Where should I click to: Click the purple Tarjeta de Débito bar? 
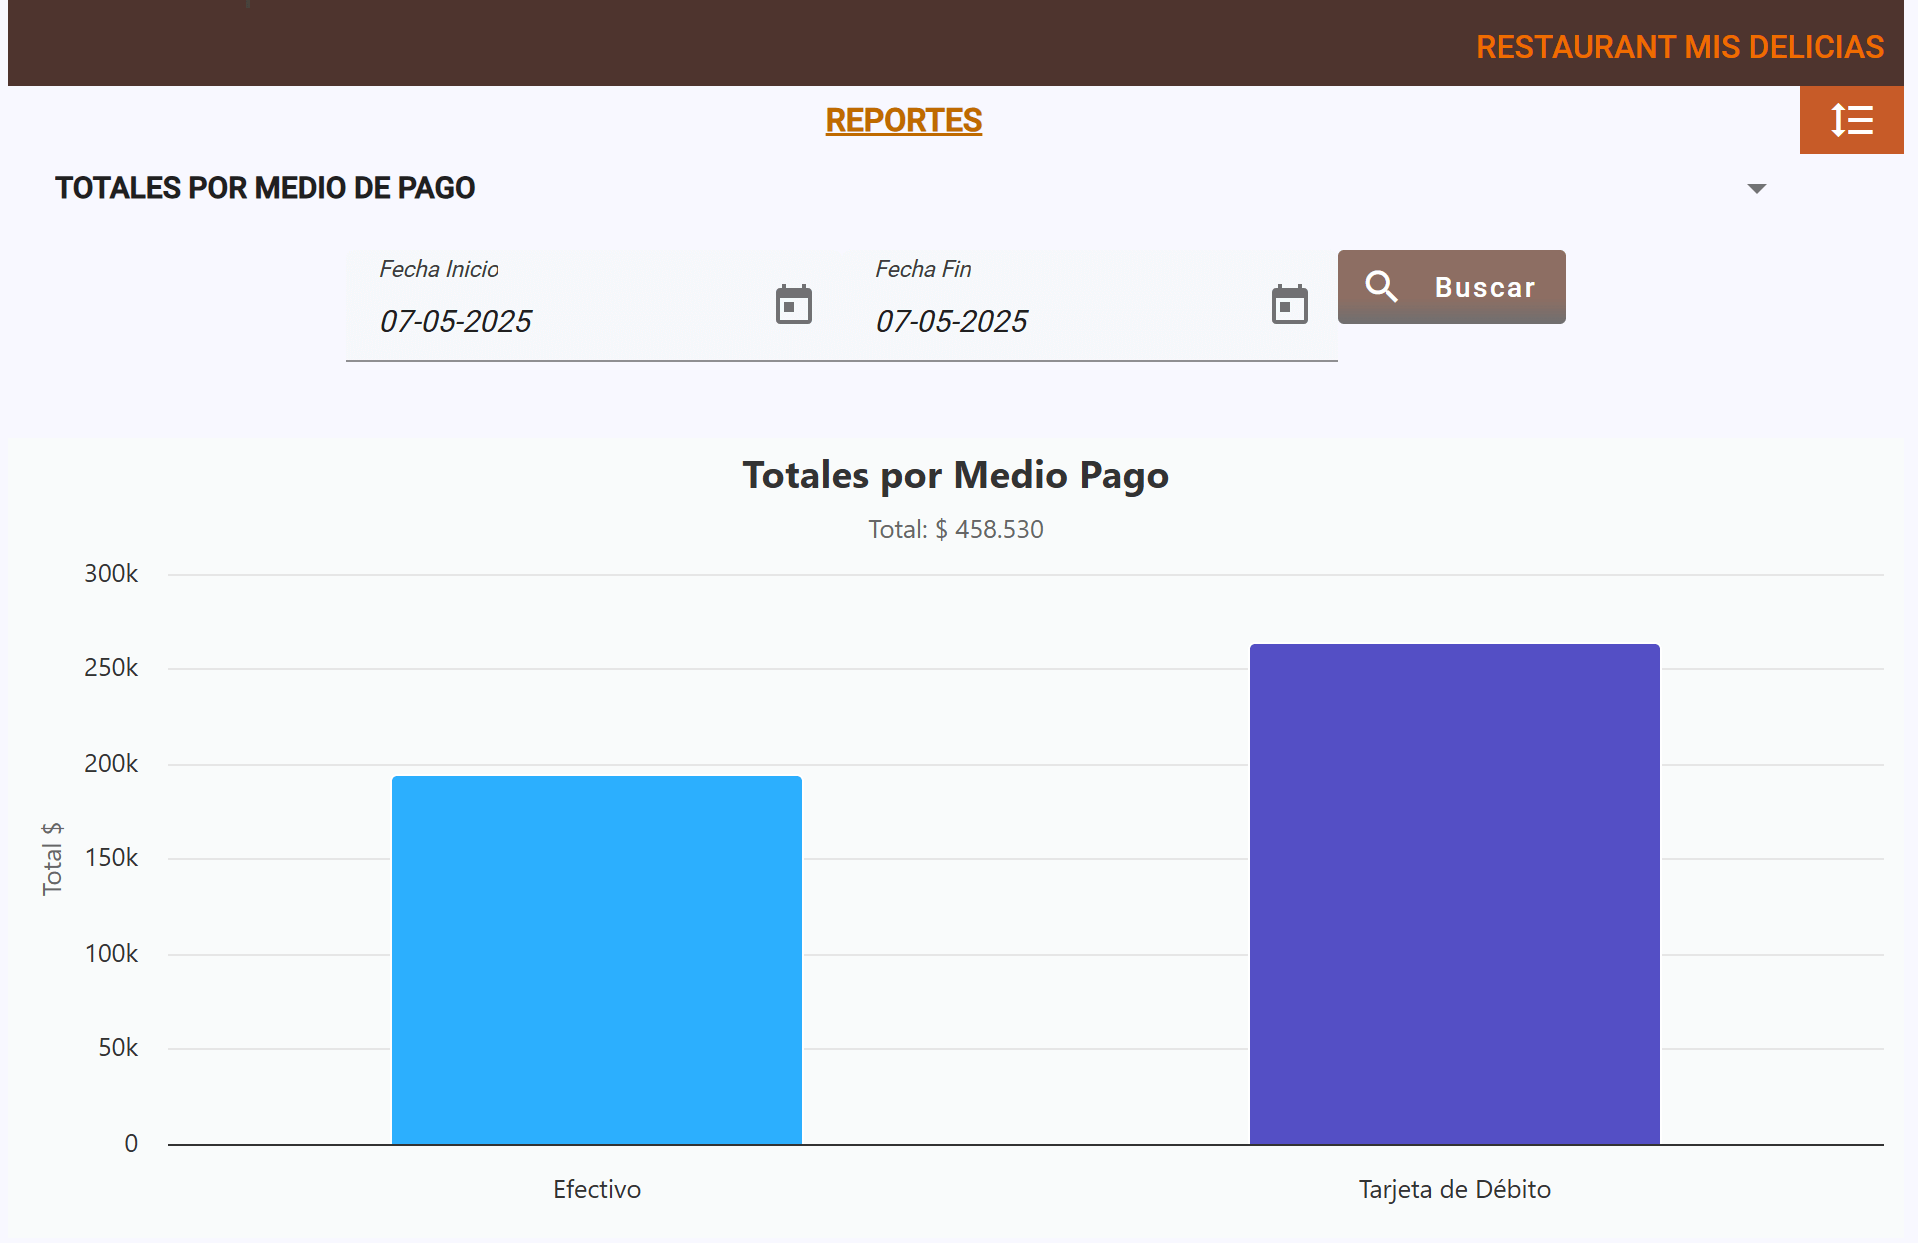click(1454, 894)
